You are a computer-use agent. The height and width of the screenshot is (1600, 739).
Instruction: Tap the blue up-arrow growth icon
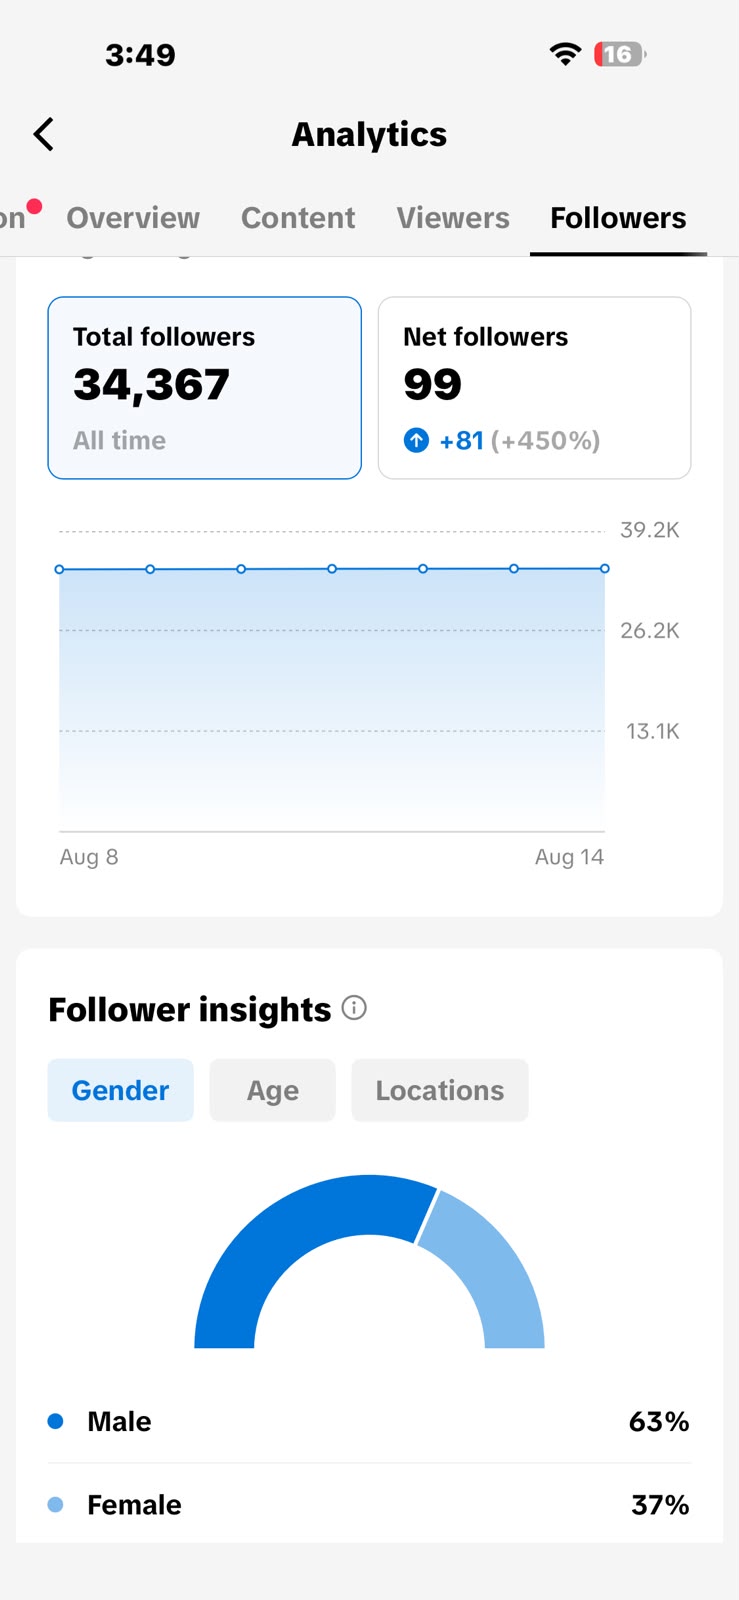coord(416,440)
